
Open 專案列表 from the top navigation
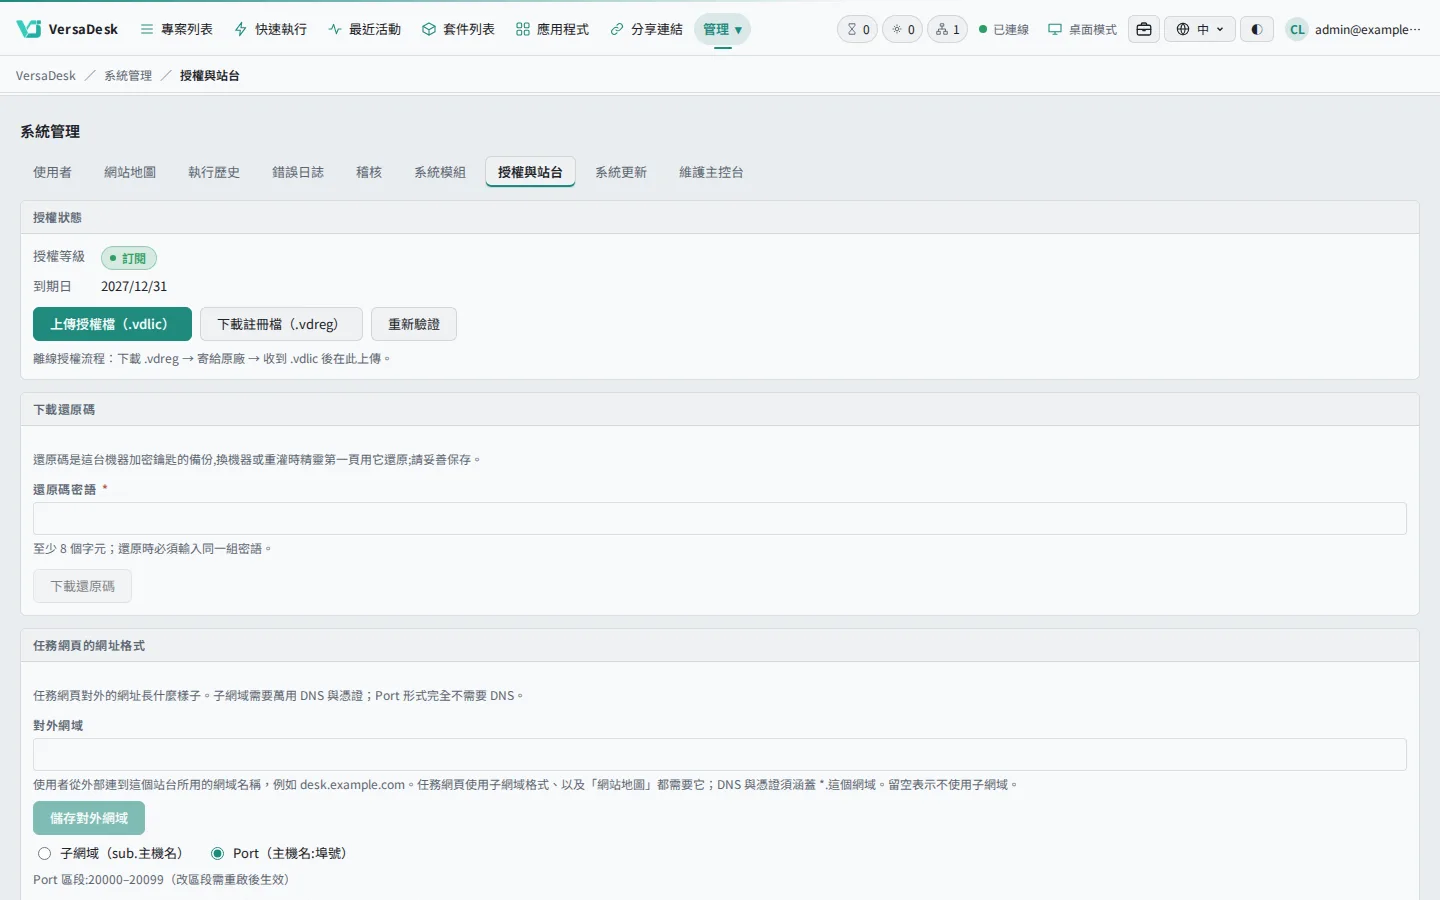point(176,29)
